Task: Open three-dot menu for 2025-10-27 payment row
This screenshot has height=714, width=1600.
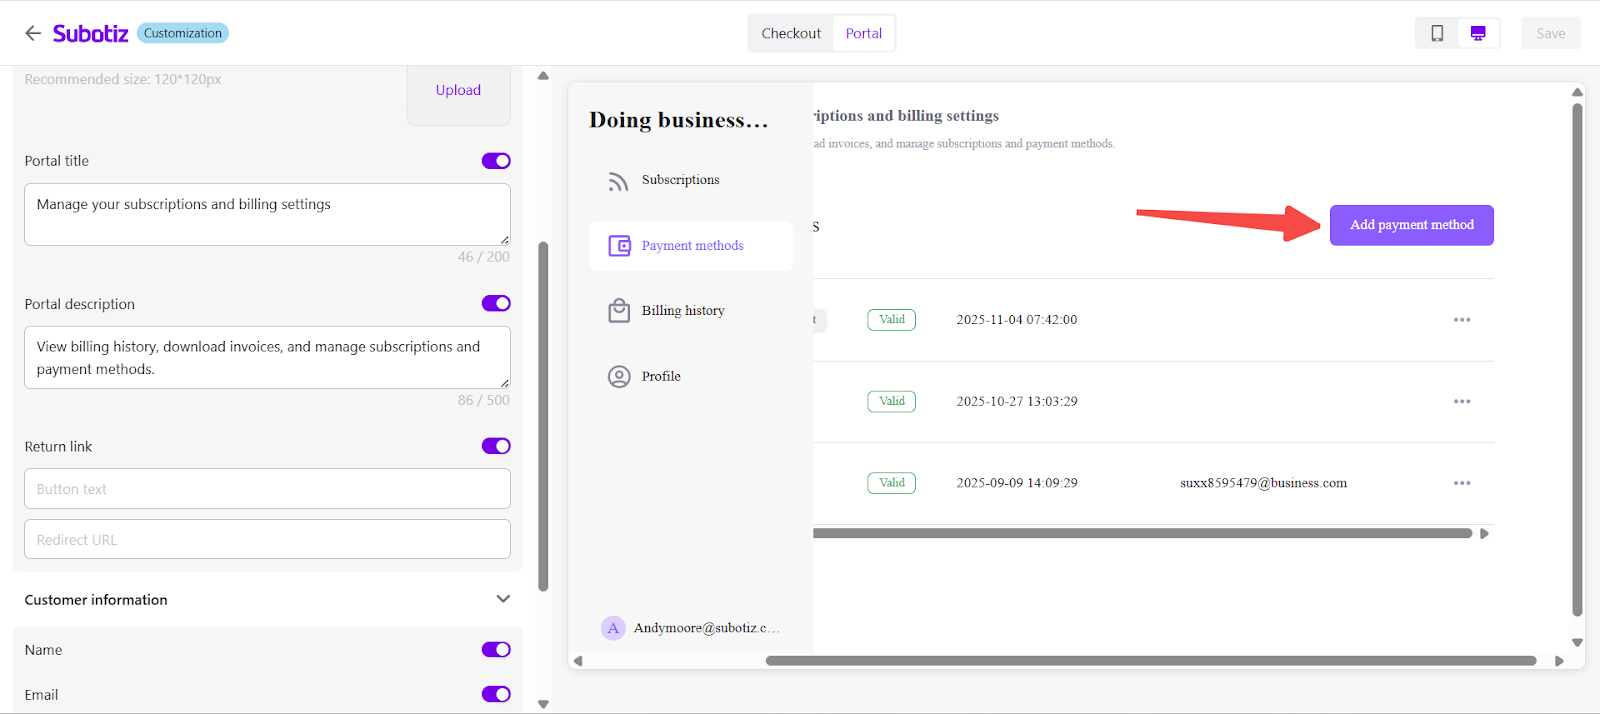Action: (1462, 402)
